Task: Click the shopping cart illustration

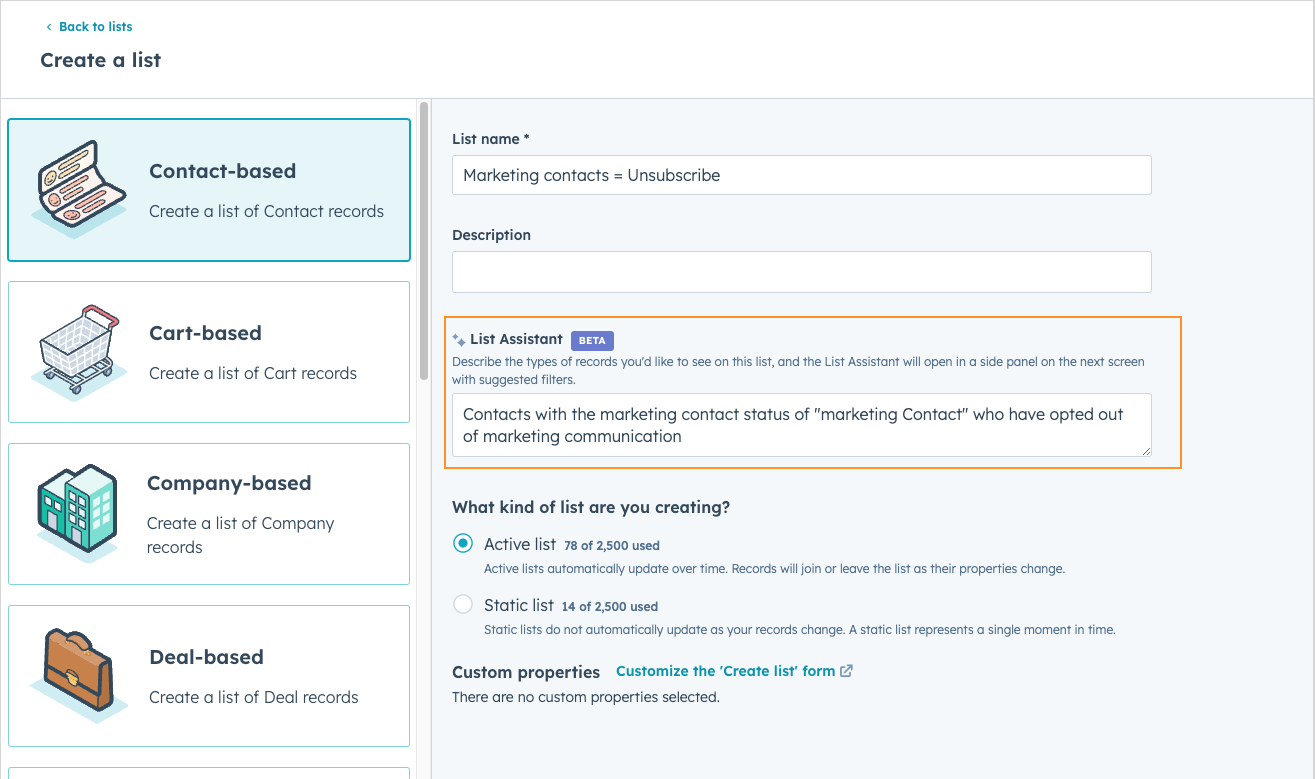Action: 79,351
